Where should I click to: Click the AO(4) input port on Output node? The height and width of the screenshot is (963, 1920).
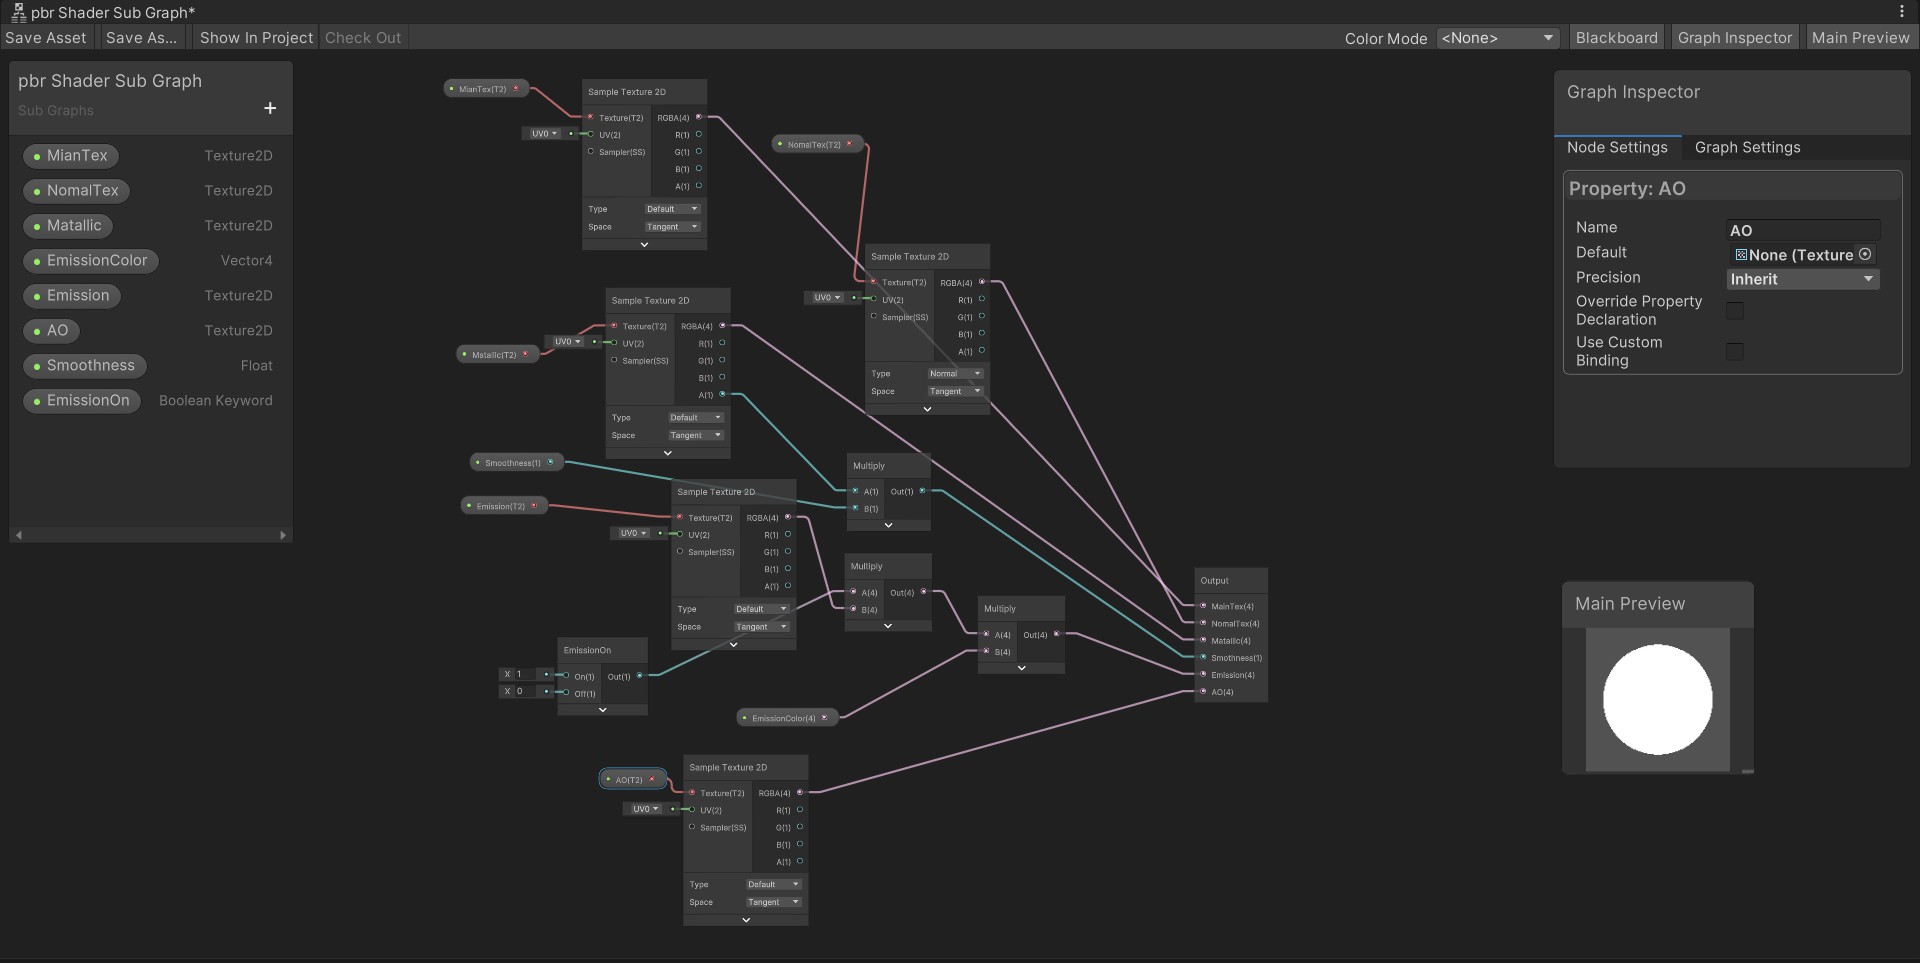pyautogui.click(x=1203, y=691)
